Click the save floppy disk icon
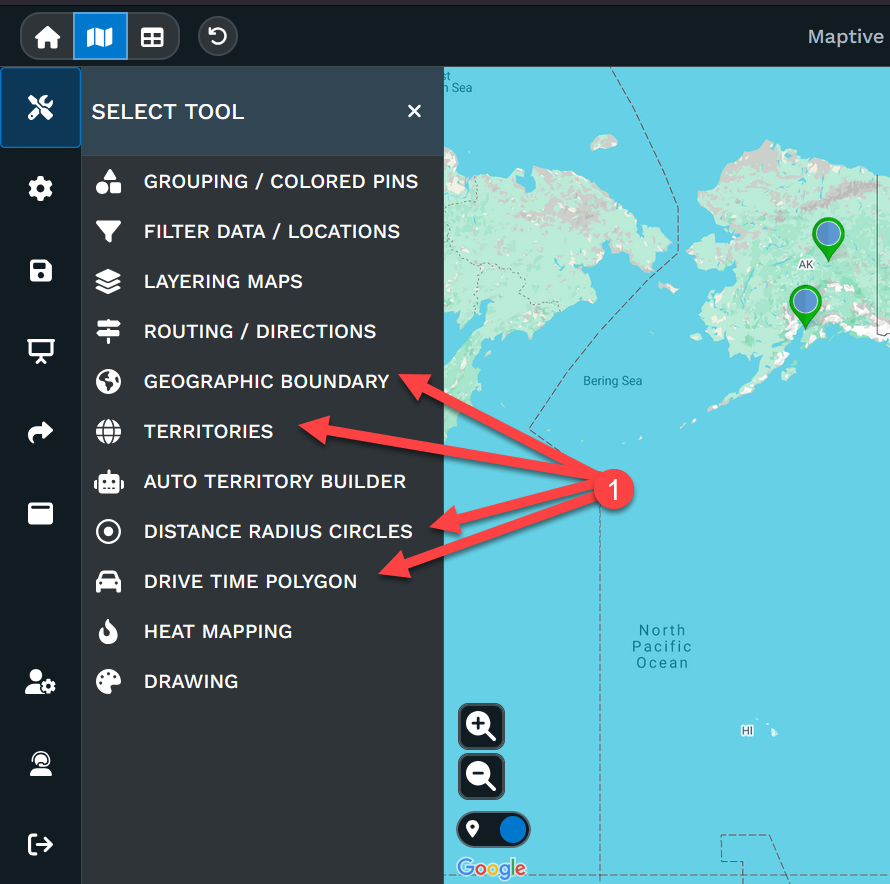Screen dimensions: 890x884 [40, 270]
